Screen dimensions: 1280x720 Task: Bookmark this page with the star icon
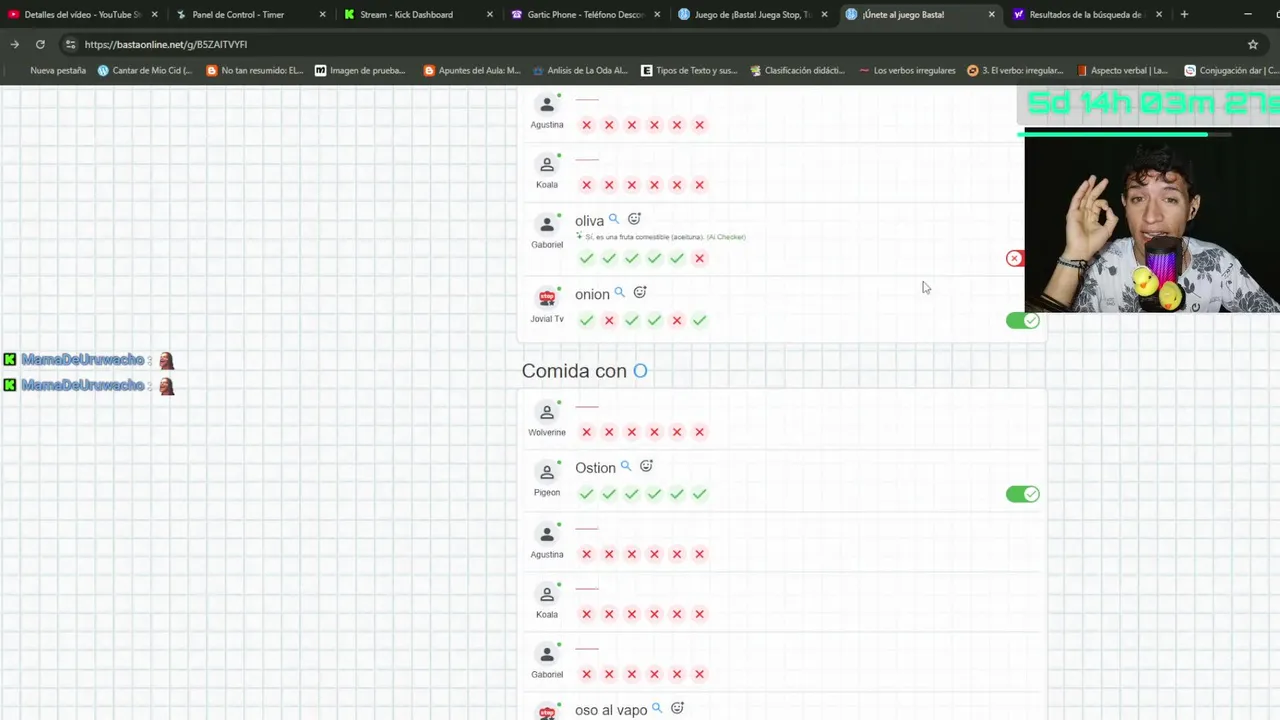pos(1253,44)
